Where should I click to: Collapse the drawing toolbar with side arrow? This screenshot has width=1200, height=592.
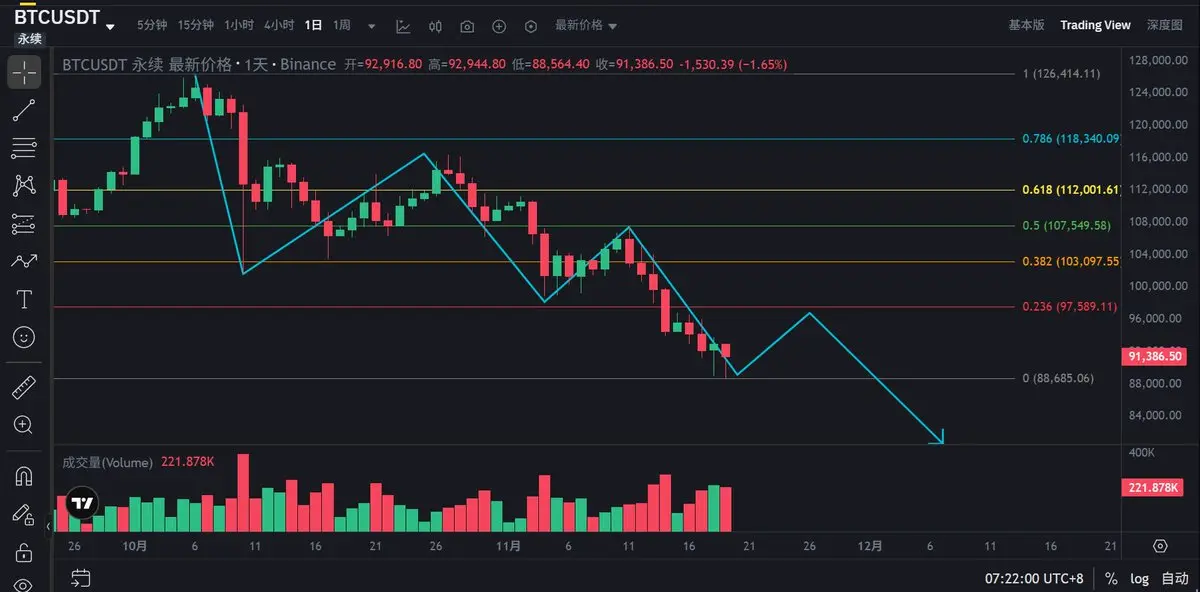[50, 527]
